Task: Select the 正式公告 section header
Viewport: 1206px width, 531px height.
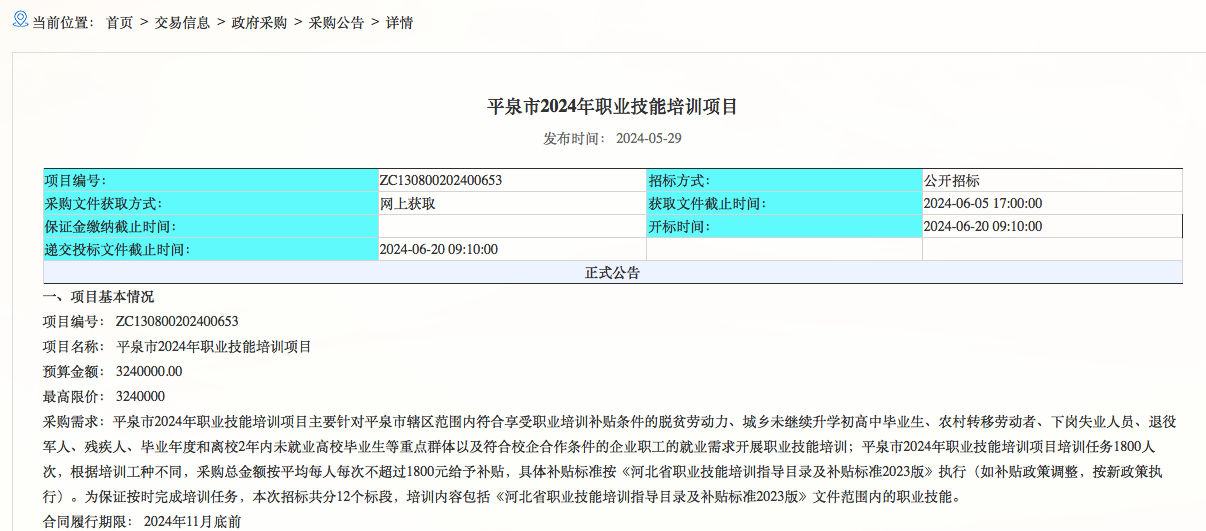Action: [612, 273]
